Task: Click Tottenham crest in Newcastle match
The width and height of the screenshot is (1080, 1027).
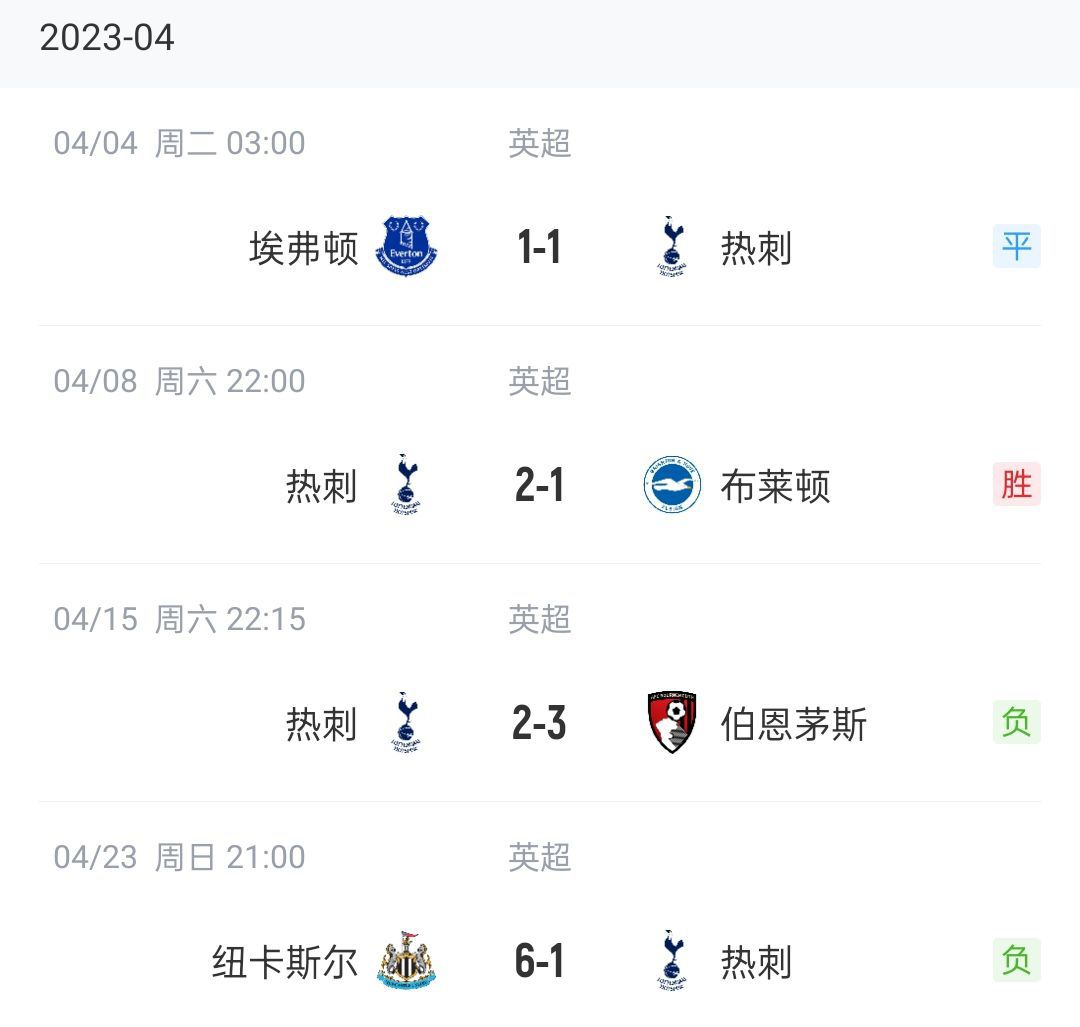Action: pos(672,961)
